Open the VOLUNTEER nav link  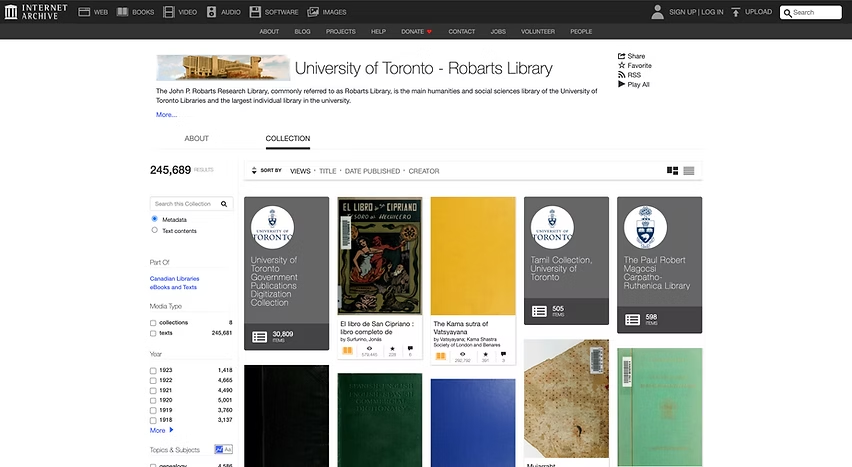pyautogui.click(x=538, y=32)
